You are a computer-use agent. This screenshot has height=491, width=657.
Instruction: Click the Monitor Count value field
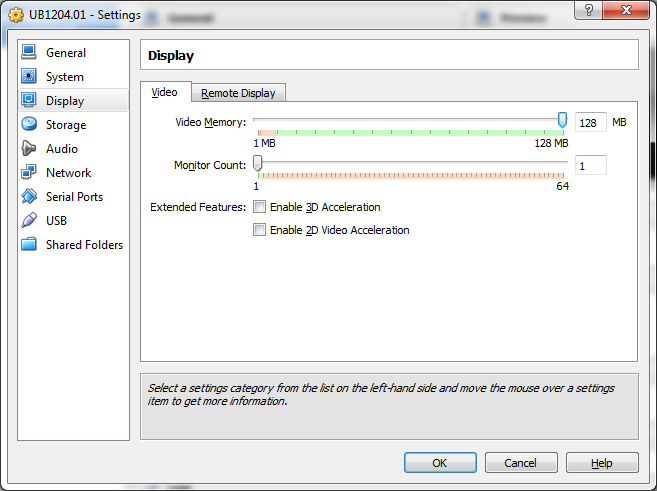(590, 165)
